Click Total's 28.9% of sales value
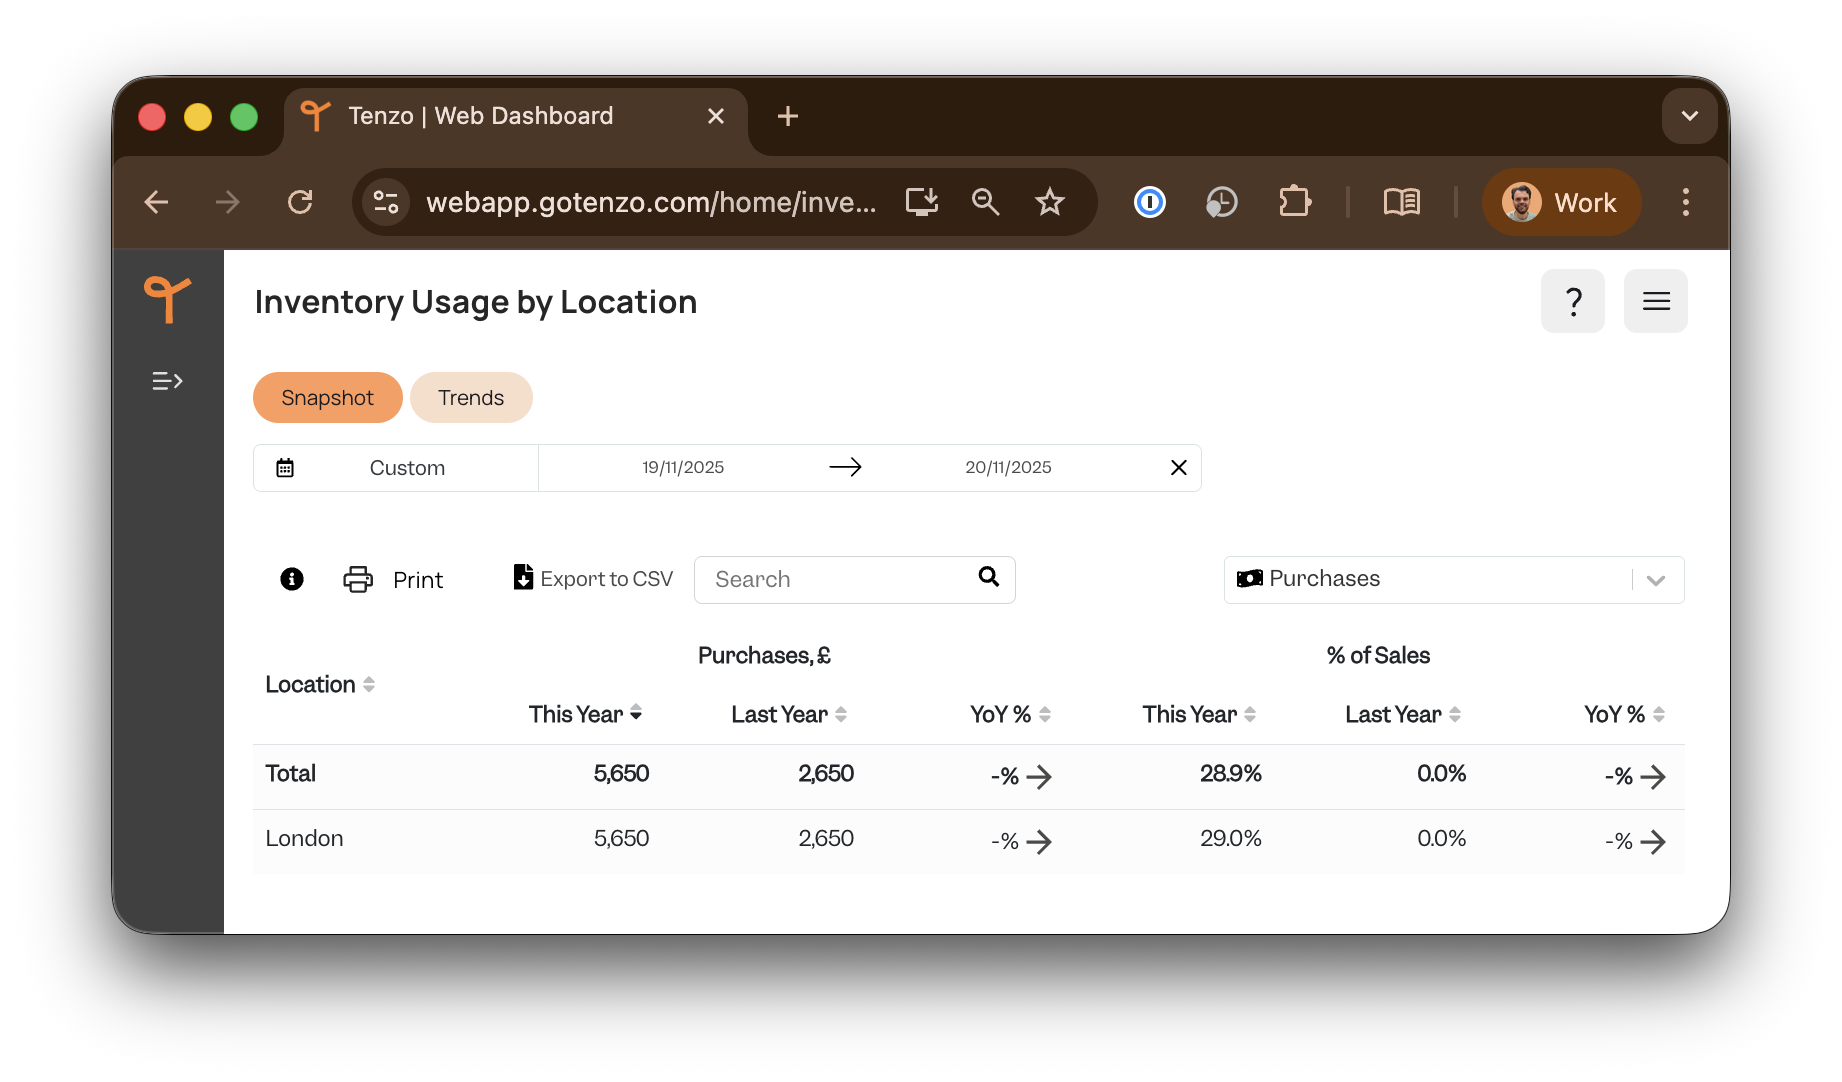Image resolution: width=1842 pixels, height=1082 pixels. [x=1231, y=774]
